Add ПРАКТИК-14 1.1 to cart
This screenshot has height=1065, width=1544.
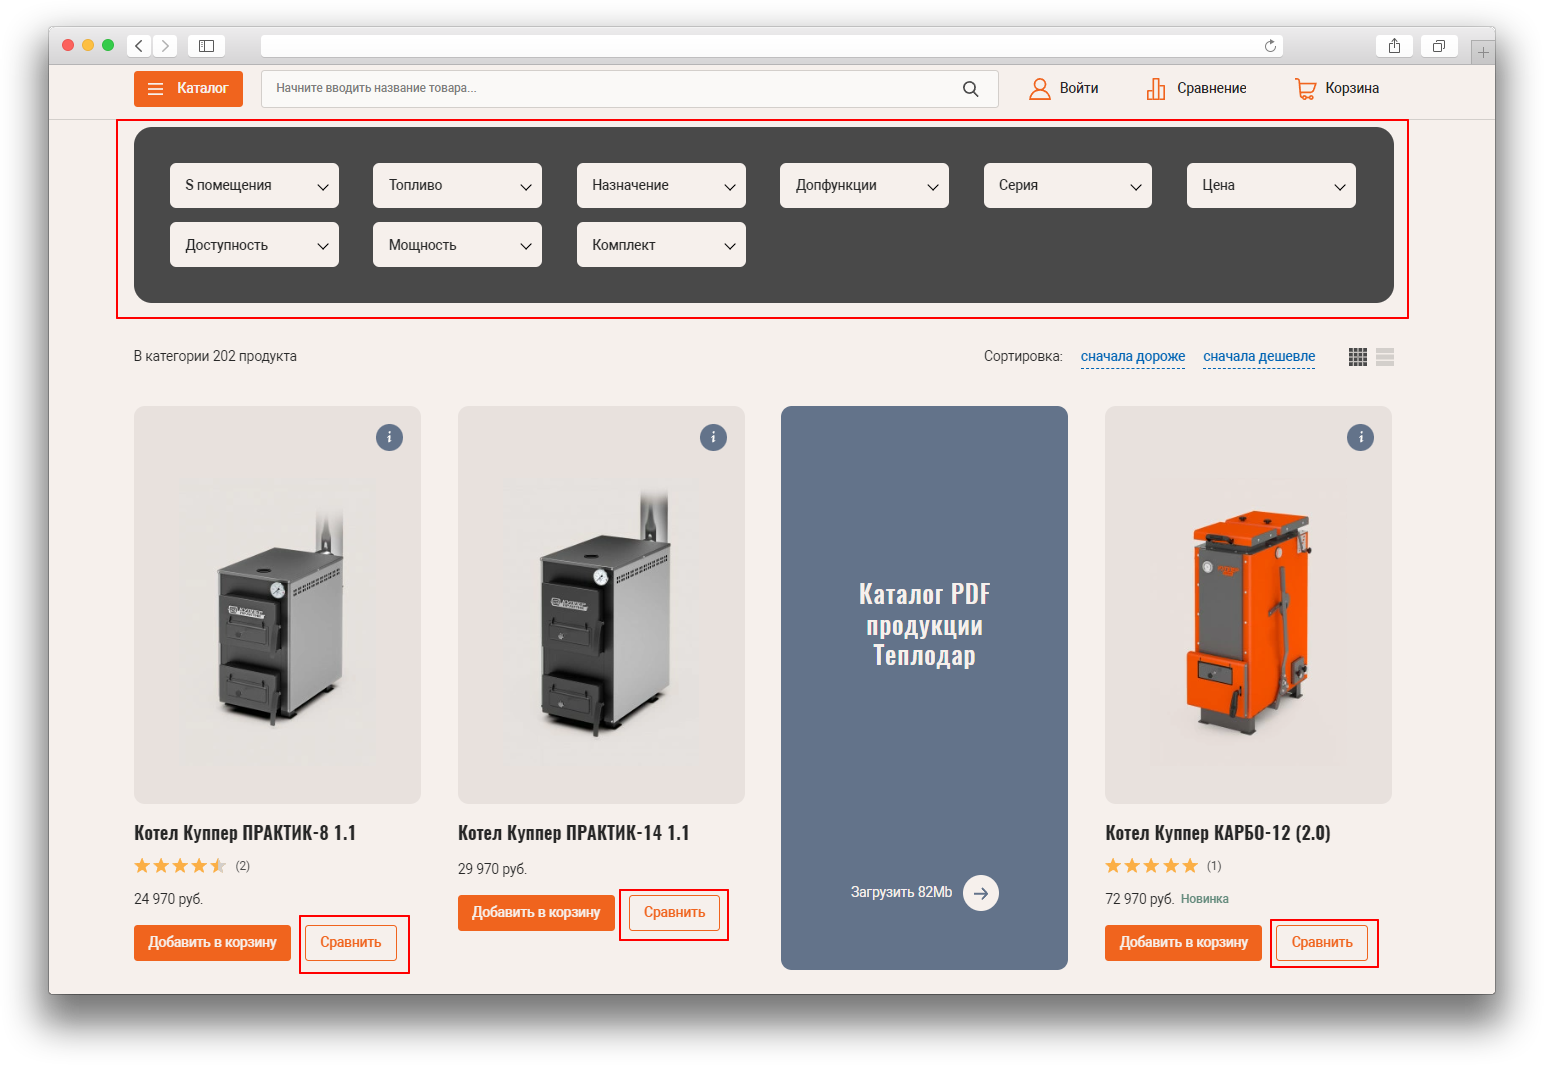click(x=536, y=913)
